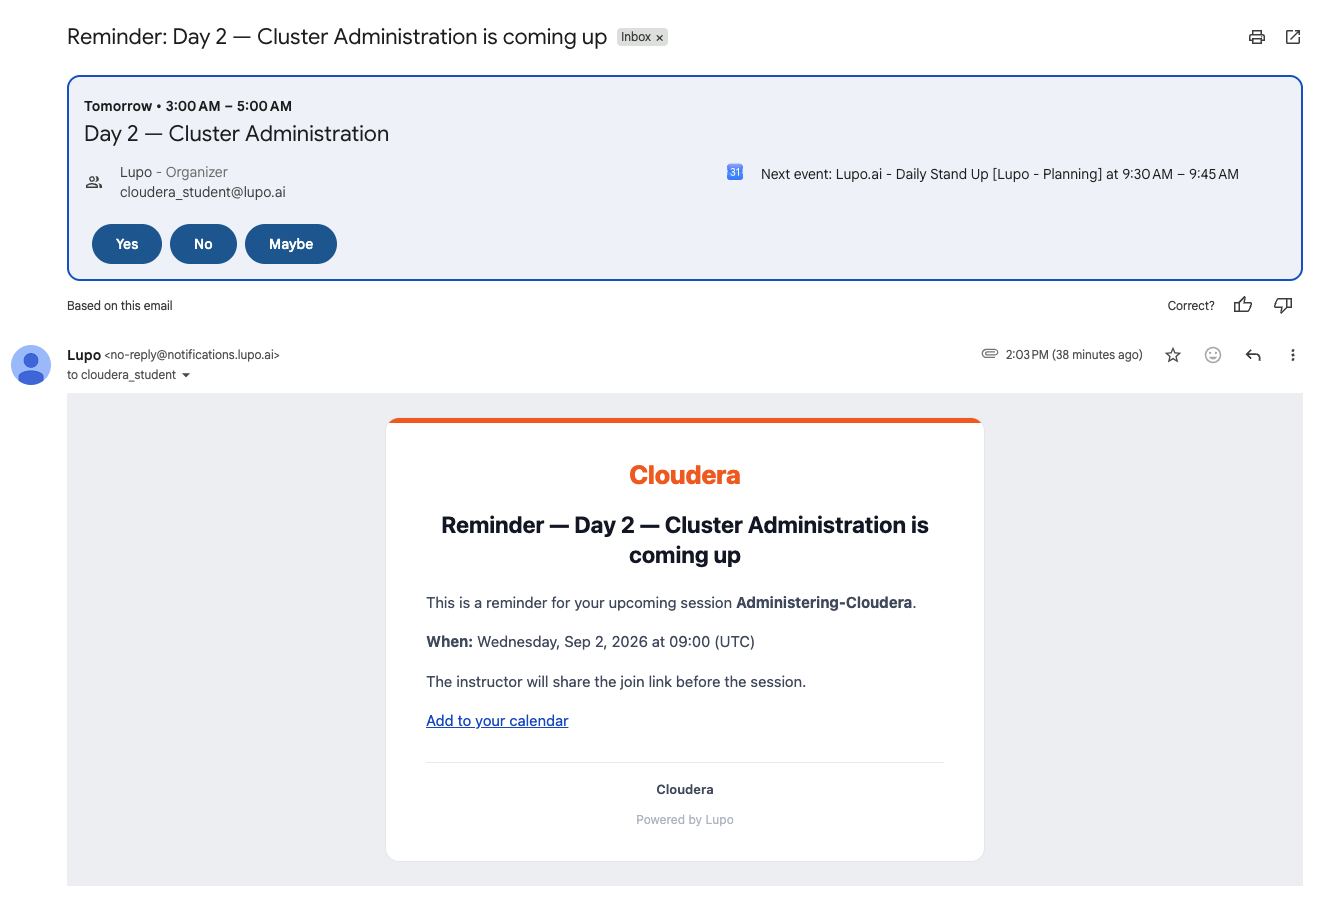The height and width of the screenshot is (901, 1320).
Task: Click bold Administering-Cloudera session name
Action: pos(824,603)
